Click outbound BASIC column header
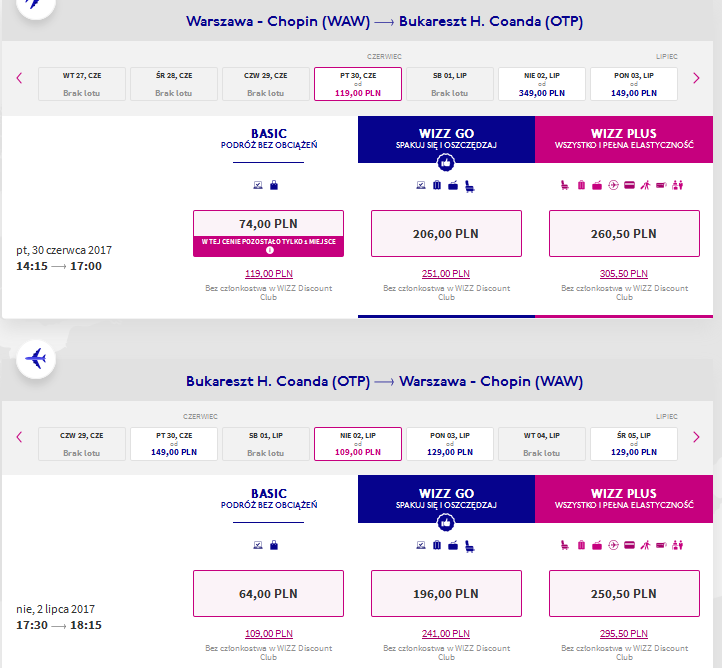Screen dimensions: 722x668 pos(269,139)
